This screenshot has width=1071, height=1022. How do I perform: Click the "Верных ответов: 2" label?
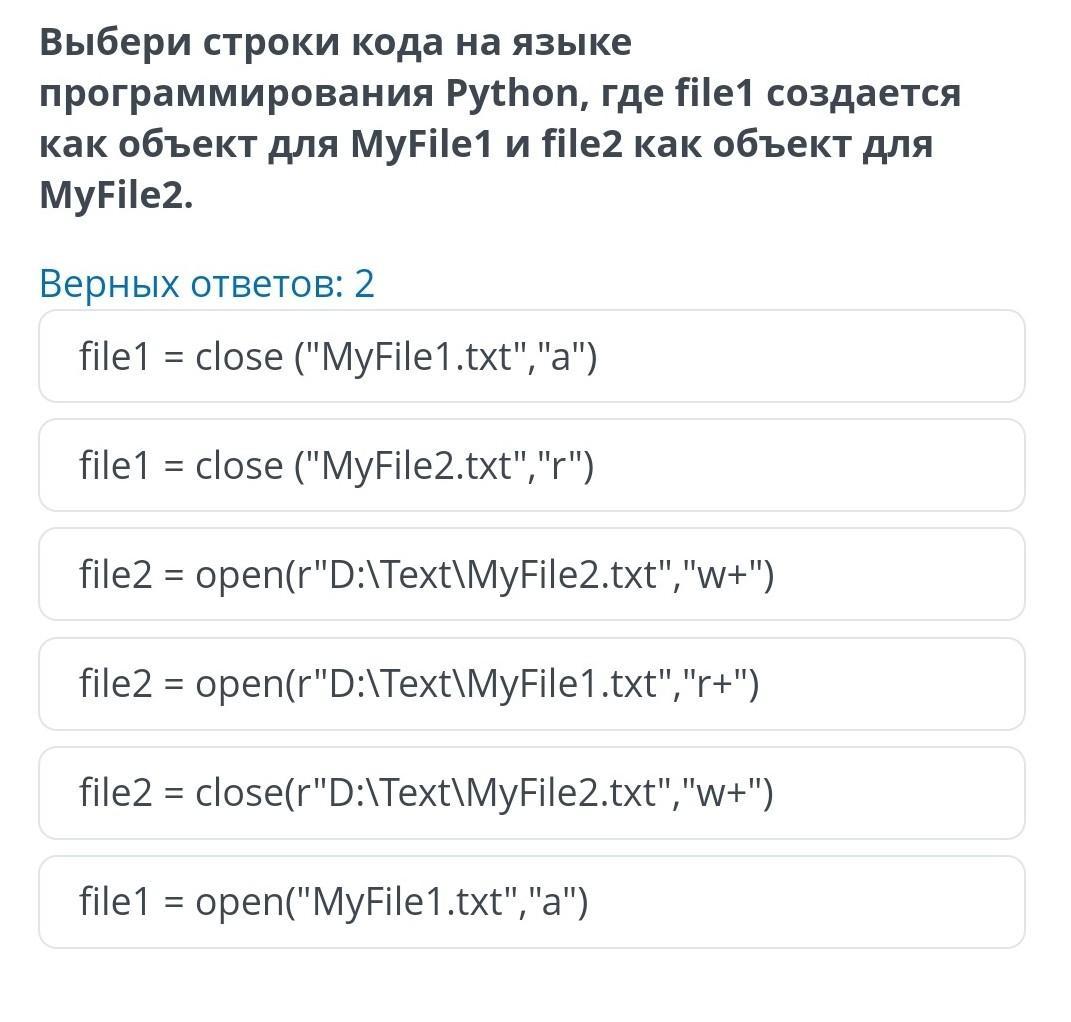coord(207,284)
